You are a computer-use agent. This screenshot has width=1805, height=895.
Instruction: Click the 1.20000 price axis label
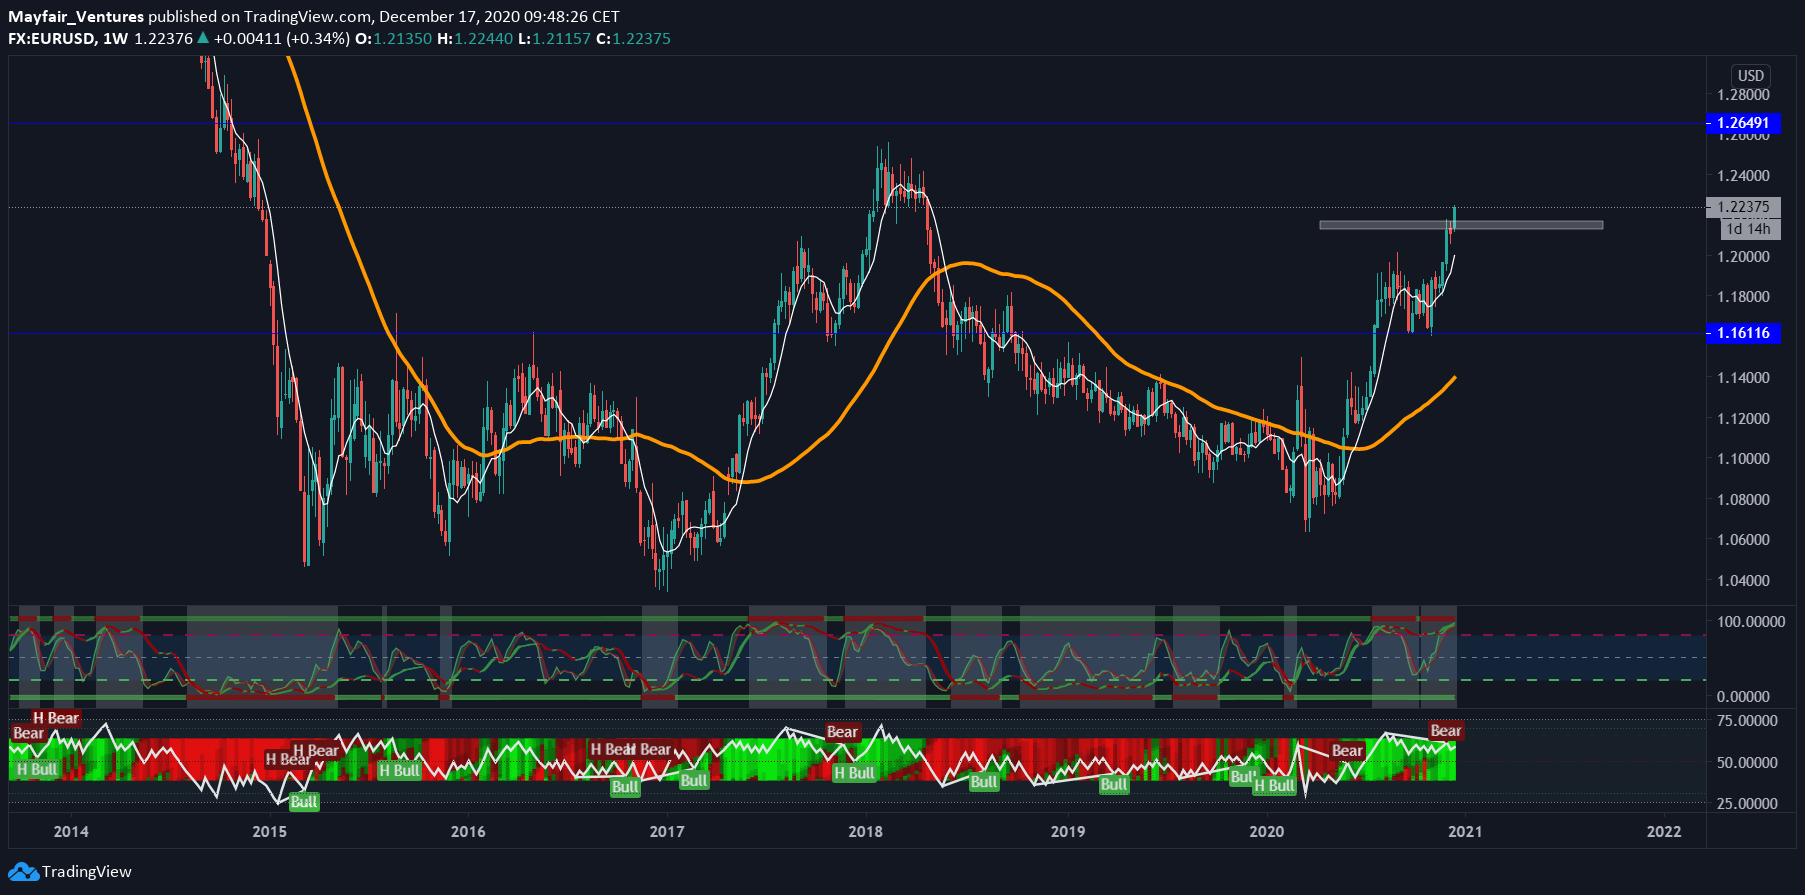pyautogui.click(x=1743, y=257)
